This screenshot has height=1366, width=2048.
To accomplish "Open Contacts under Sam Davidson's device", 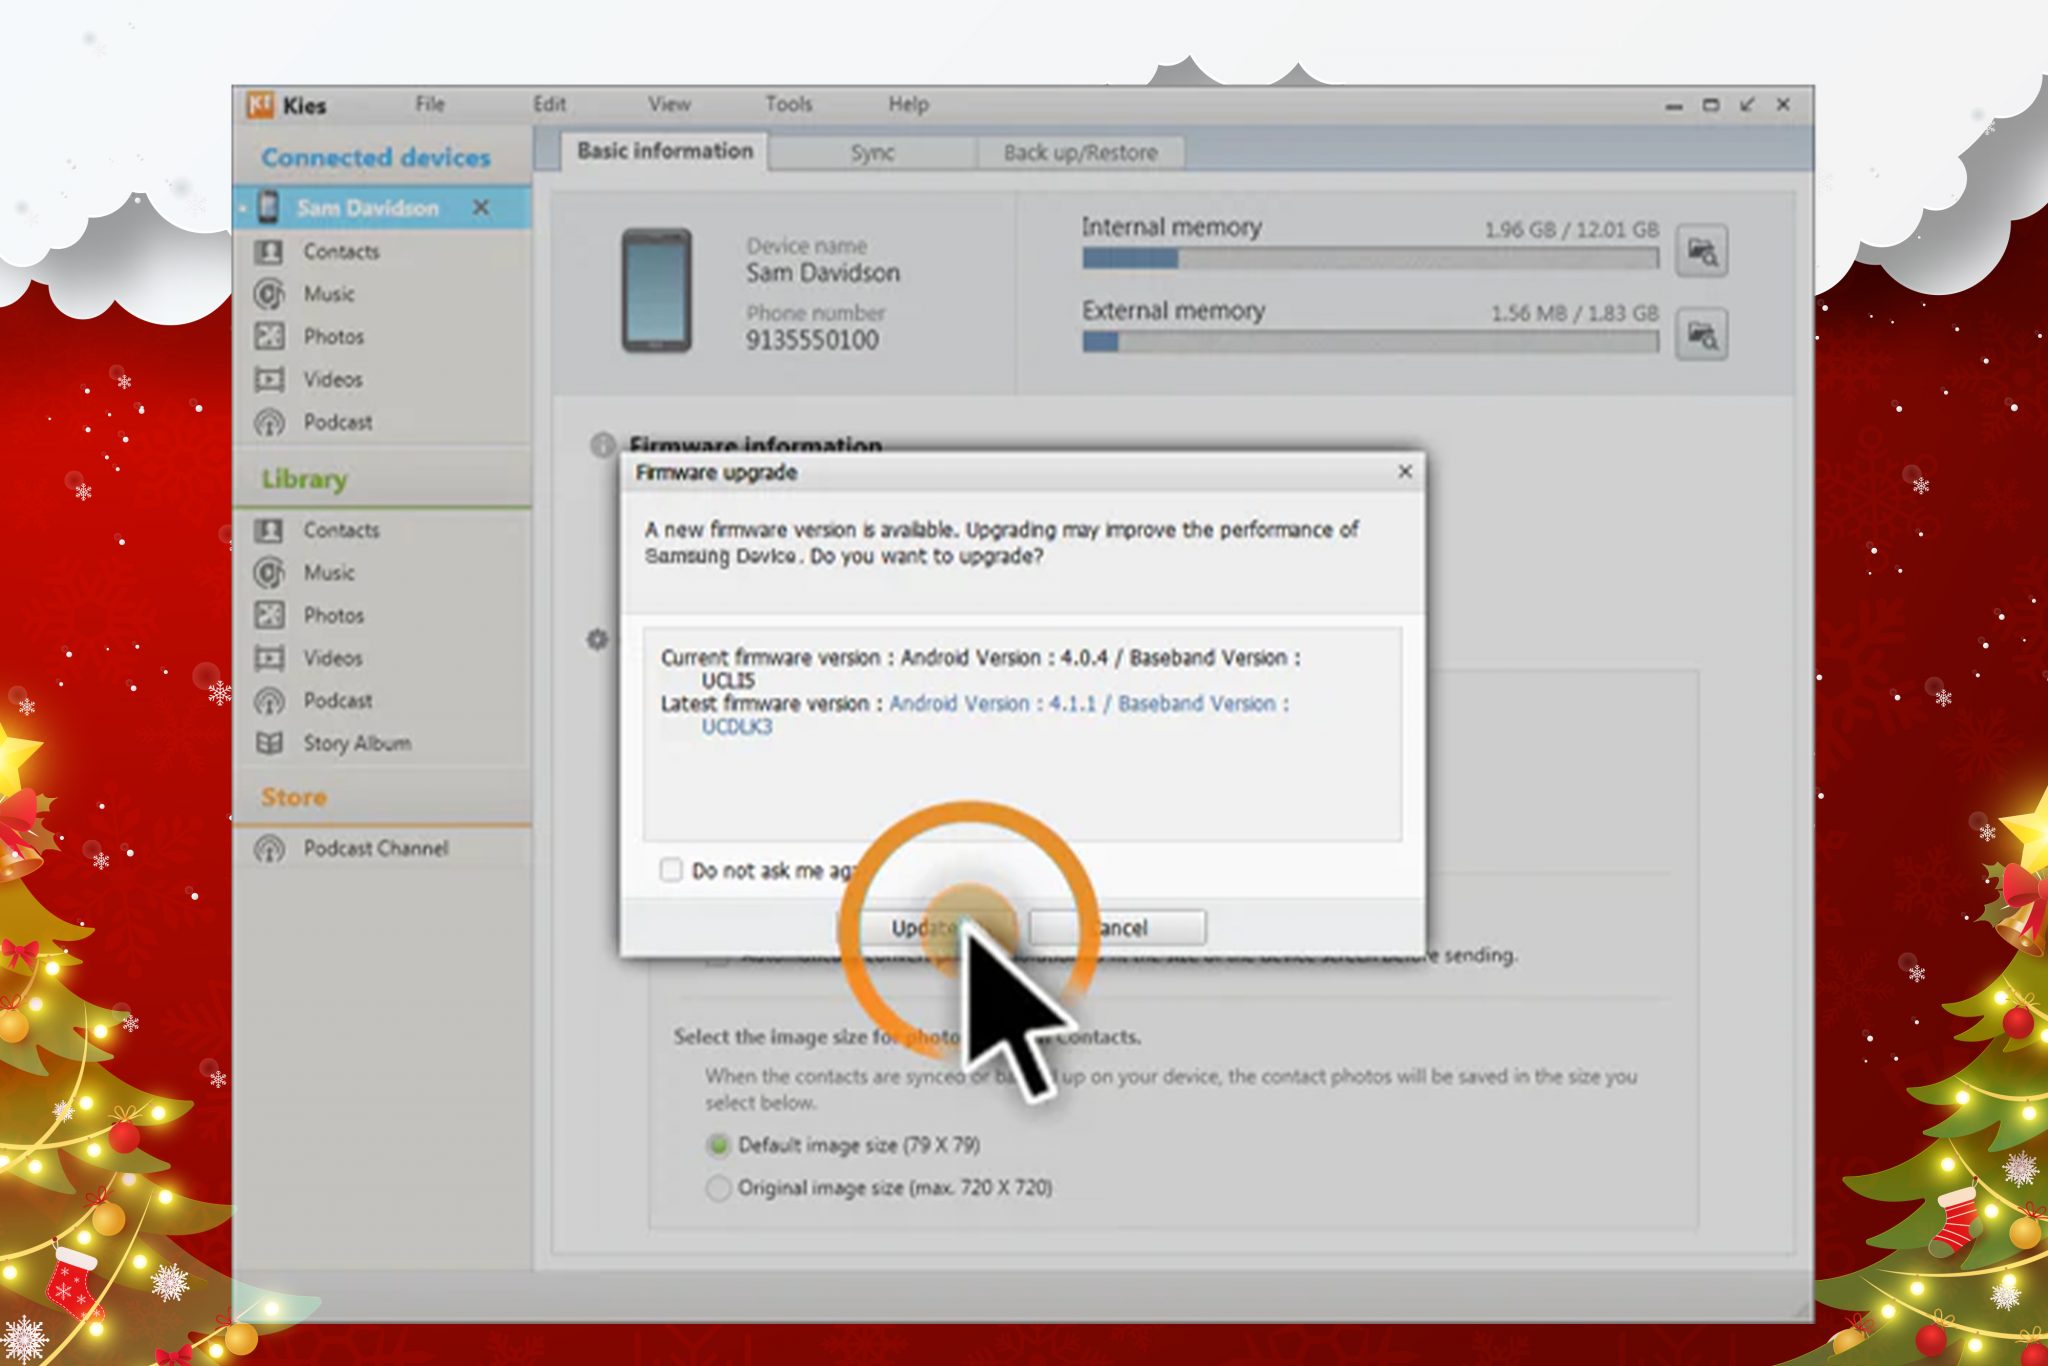I will click(x=340, y=252).
